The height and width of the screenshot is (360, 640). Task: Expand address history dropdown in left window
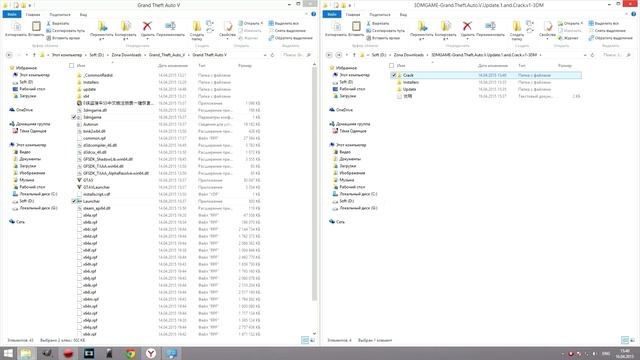click(x=265, y=55)
